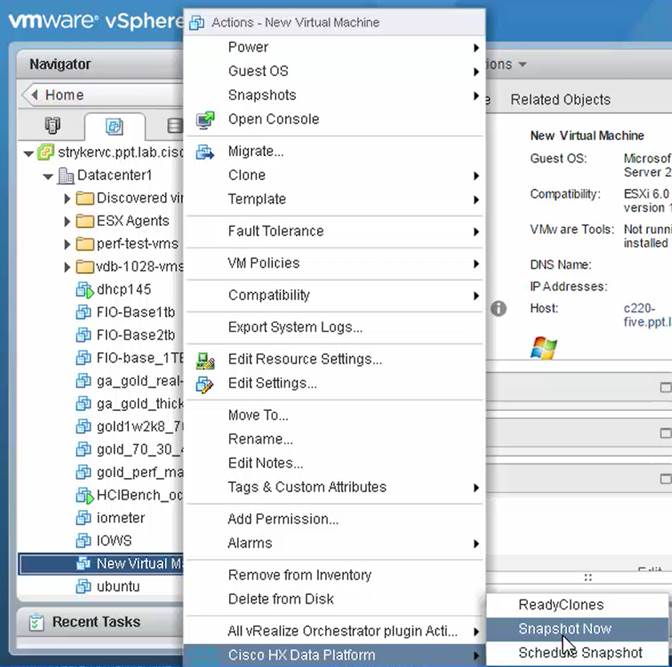Open the c220-five host link

click(647, 315)
